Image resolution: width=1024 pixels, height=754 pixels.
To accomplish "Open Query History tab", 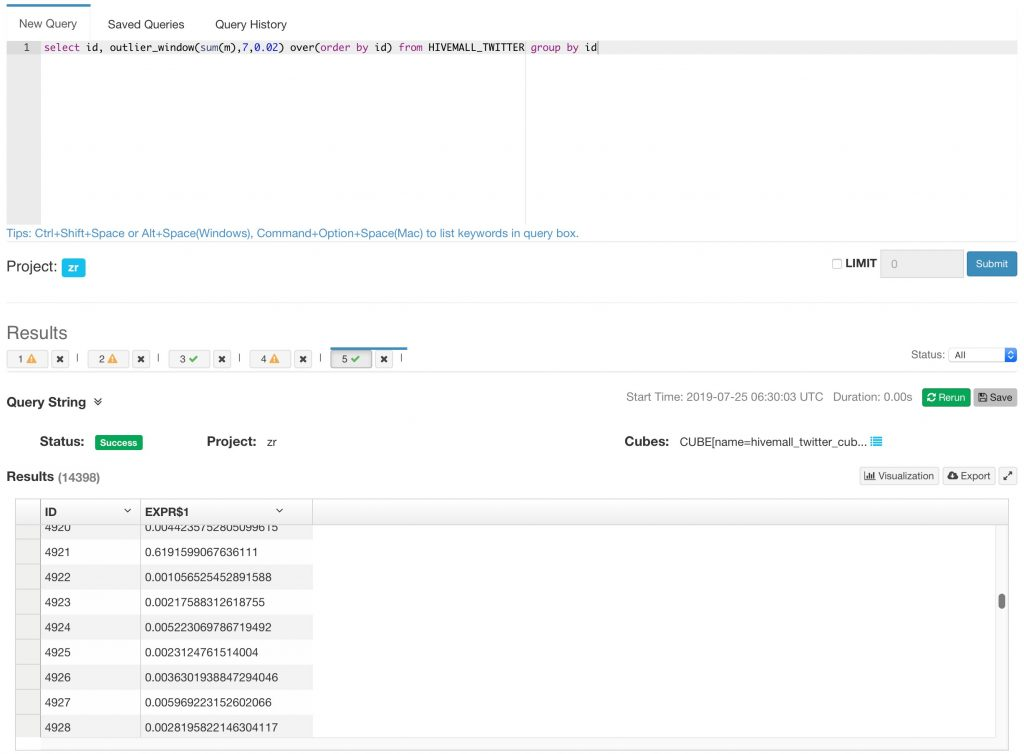I will coord(251,24).
